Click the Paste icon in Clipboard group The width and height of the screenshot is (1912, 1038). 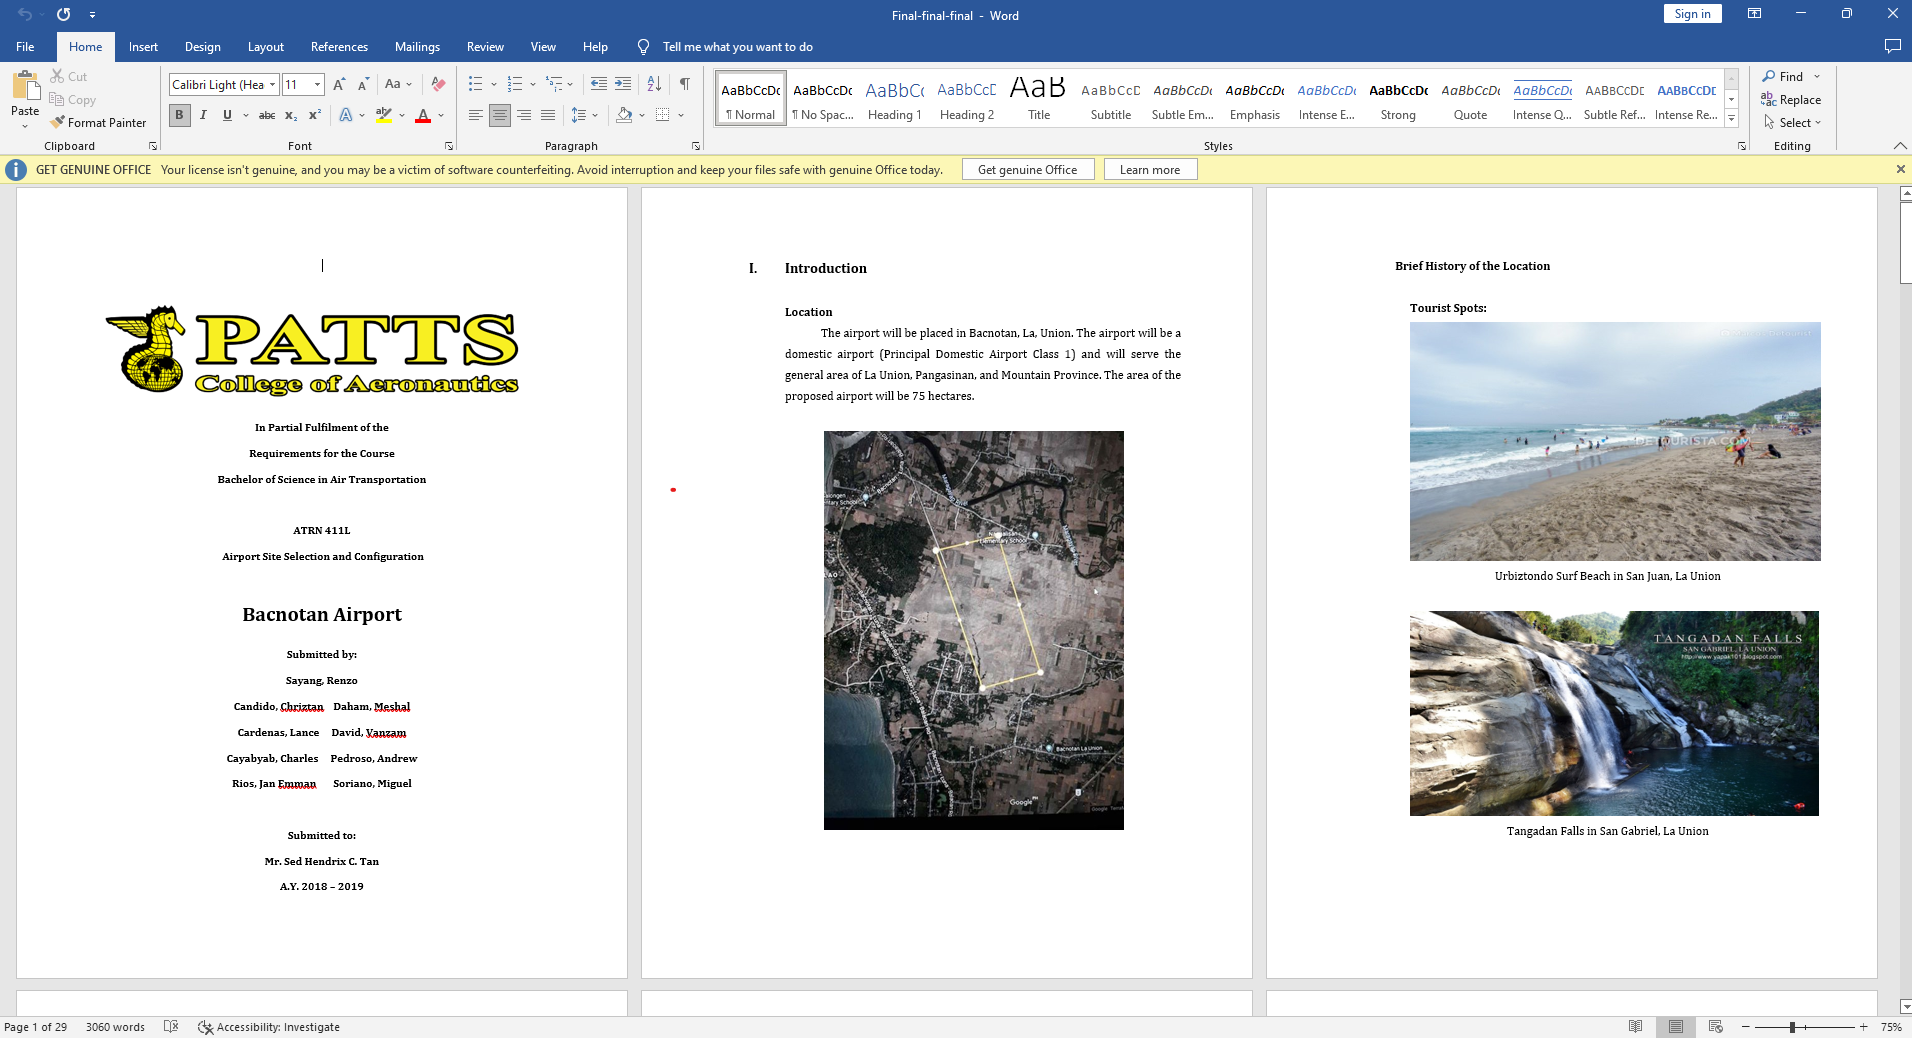click(x=25, y=86)
